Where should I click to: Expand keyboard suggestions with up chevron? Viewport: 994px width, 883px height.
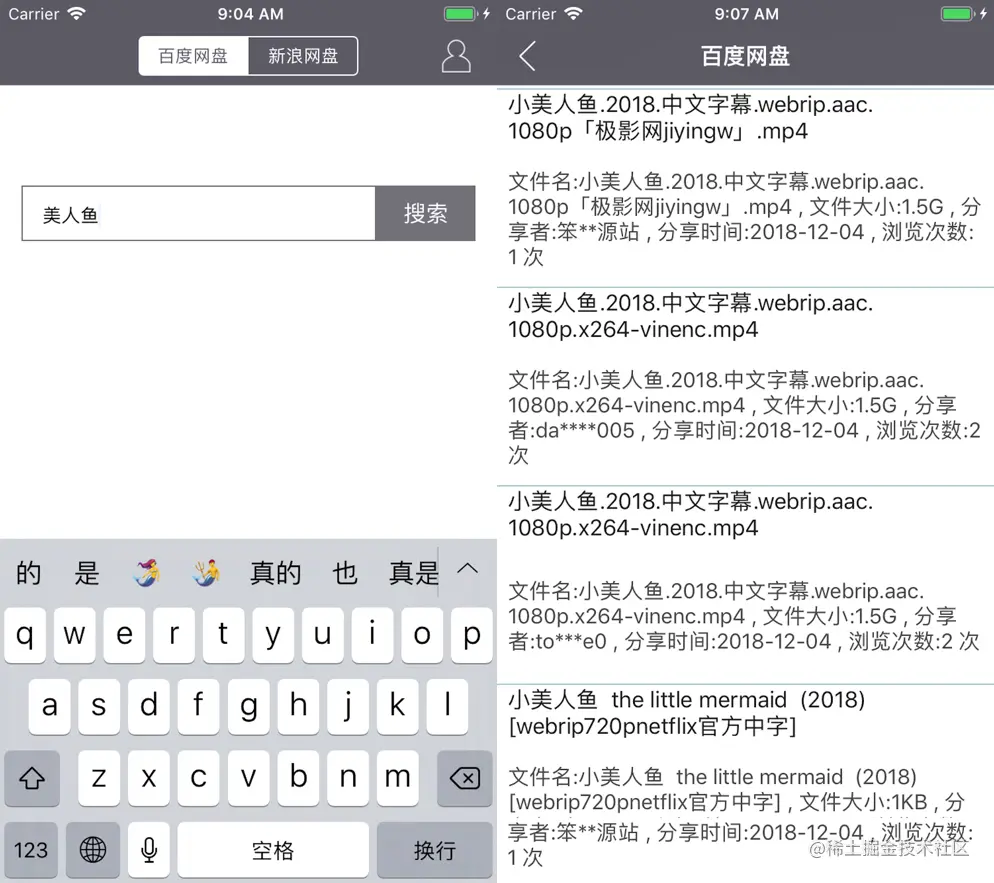pyautogui.click(x=468, y=568)
